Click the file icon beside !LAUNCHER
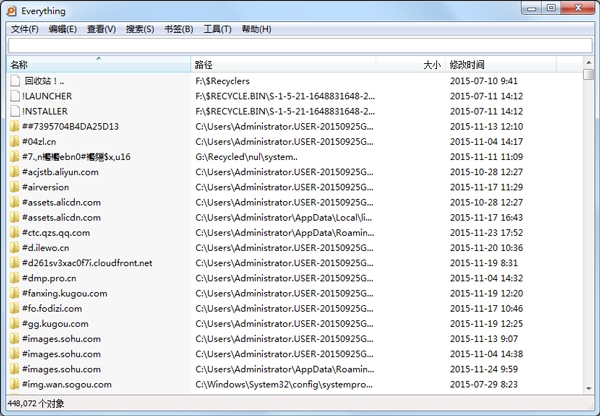600x416 pixels. [x=13, y=96]
